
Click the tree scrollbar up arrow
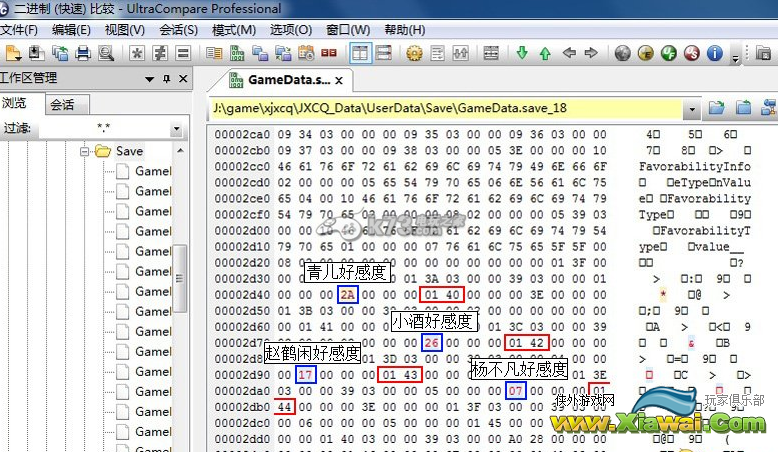(181, 150)
